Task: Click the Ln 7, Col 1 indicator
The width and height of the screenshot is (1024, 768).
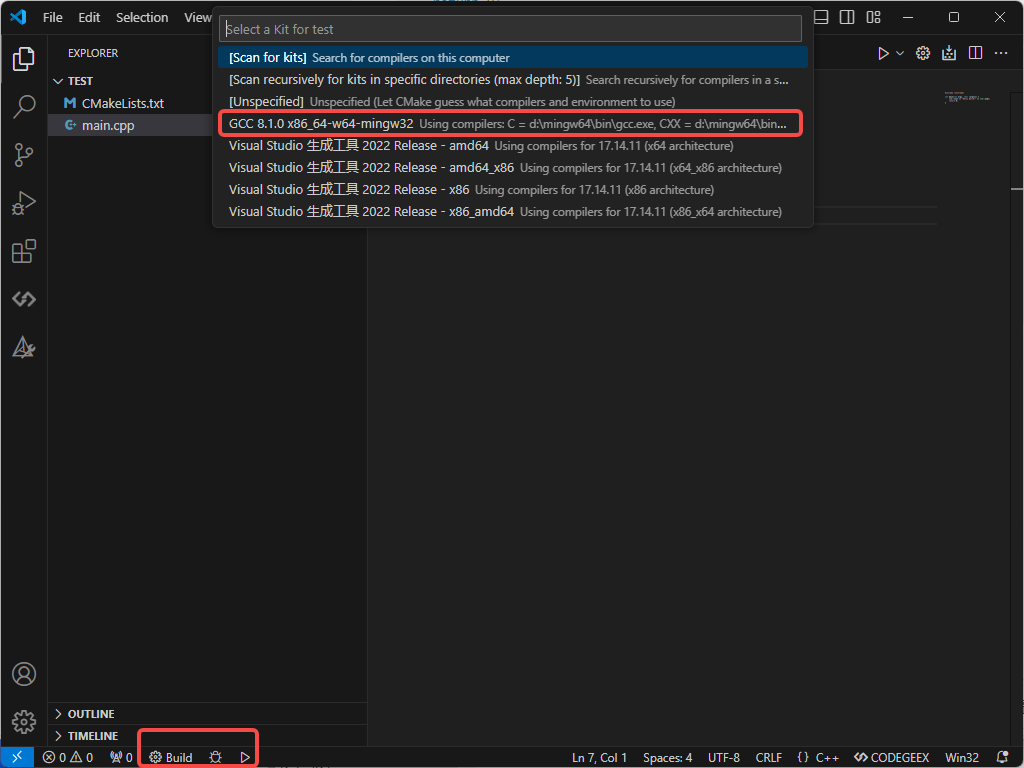Action: click(600, 758)
